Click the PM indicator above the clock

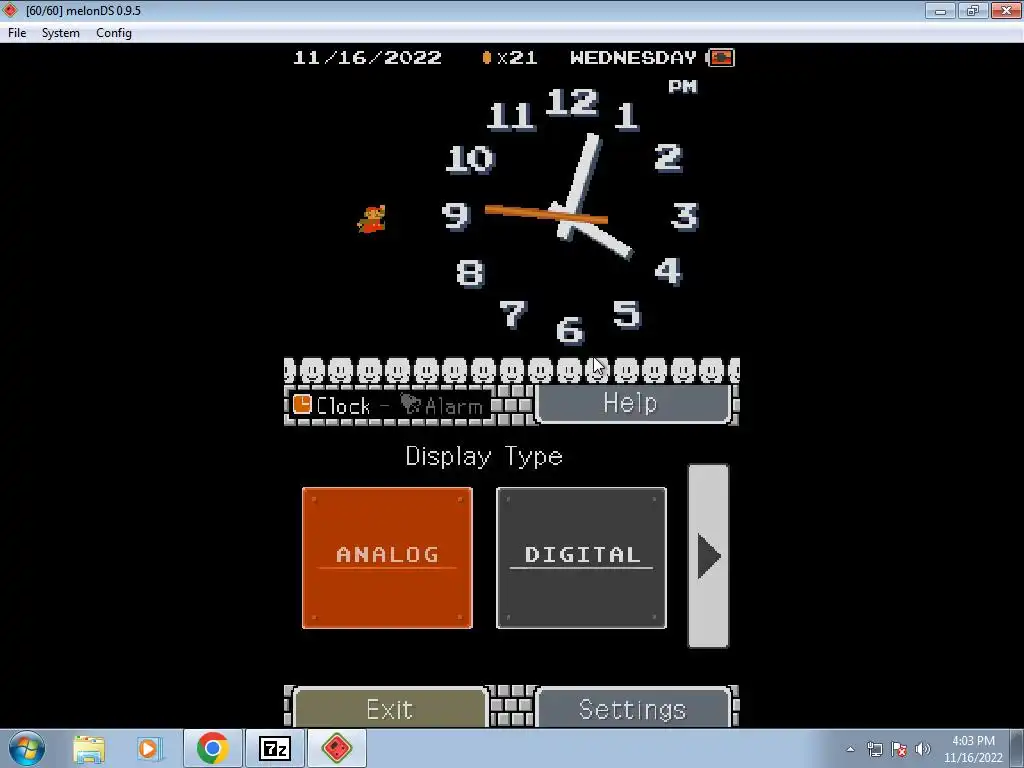[682, 86]
